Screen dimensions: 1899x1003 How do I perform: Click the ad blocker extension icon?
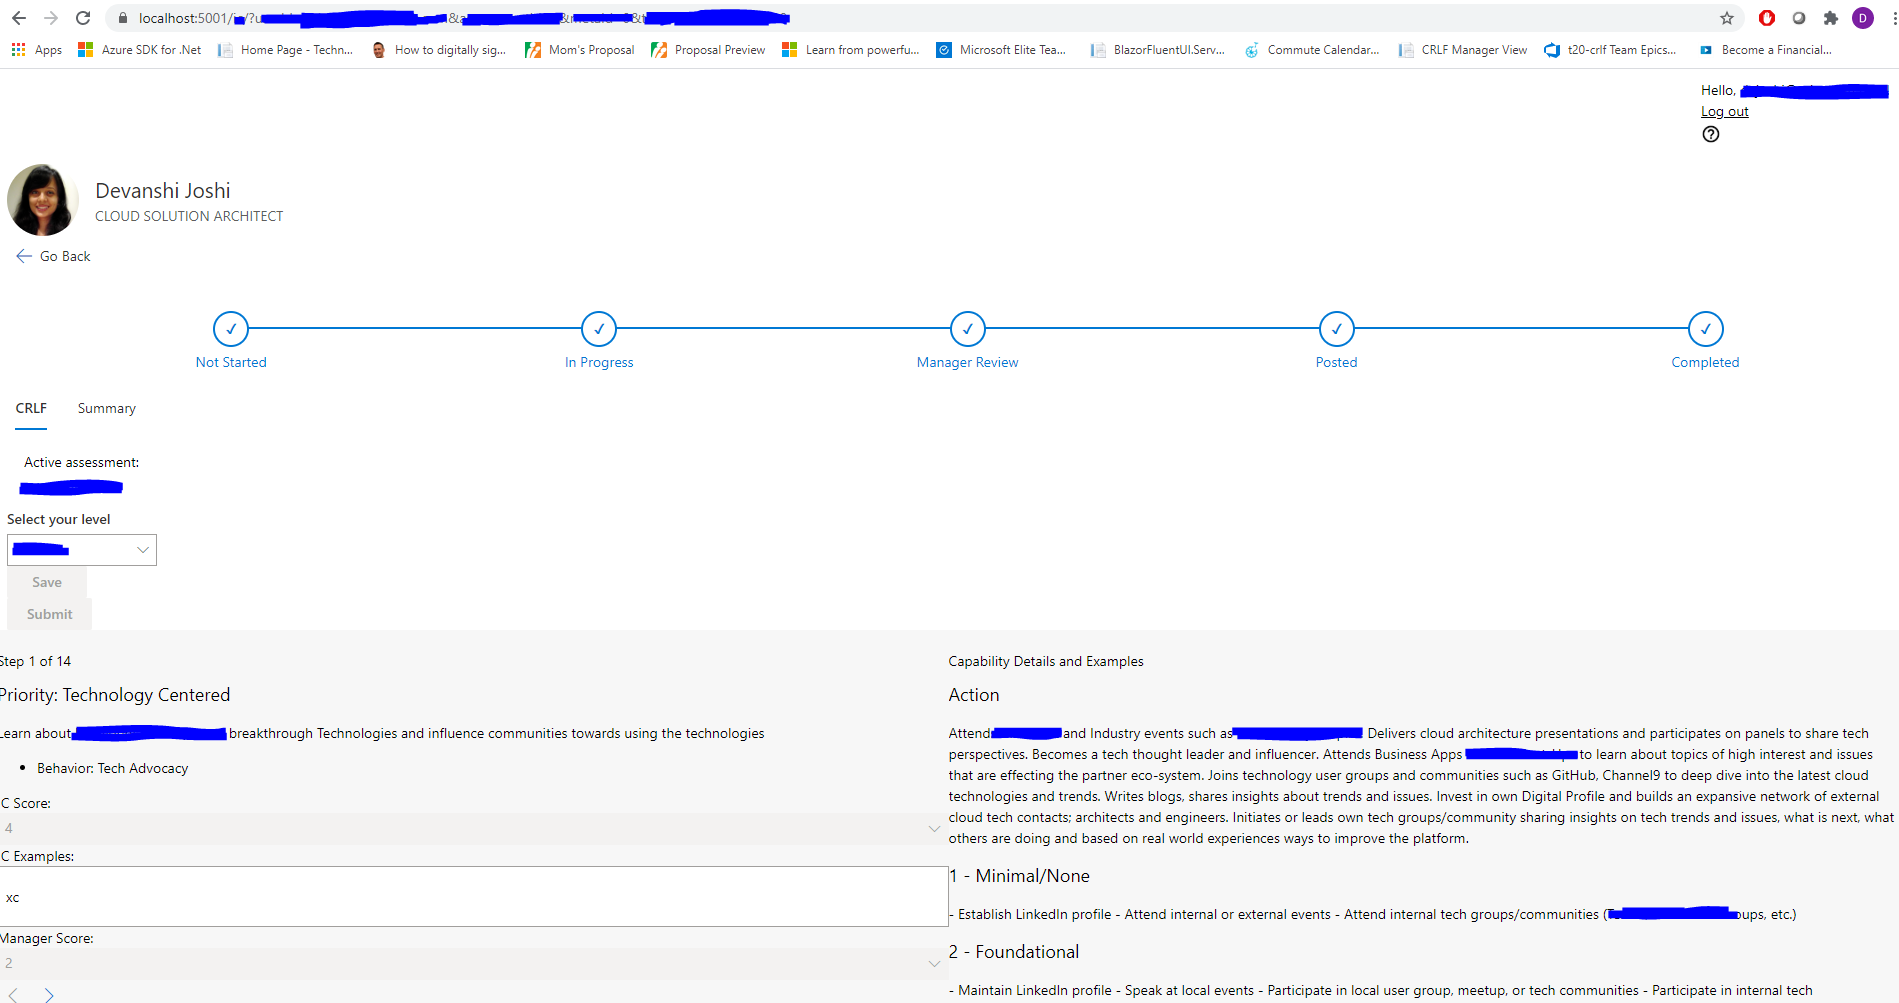click(1766, 17)
